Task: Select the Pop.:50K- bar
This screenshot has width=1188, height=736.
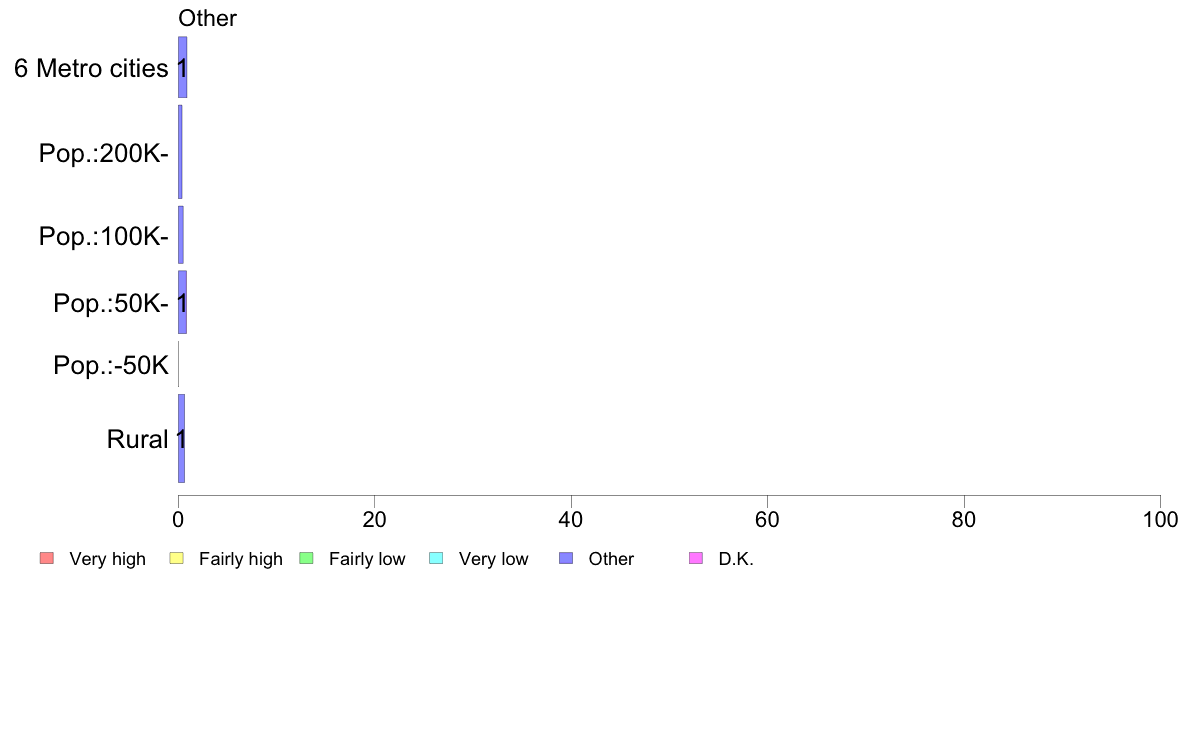Action: coord(183,302)
